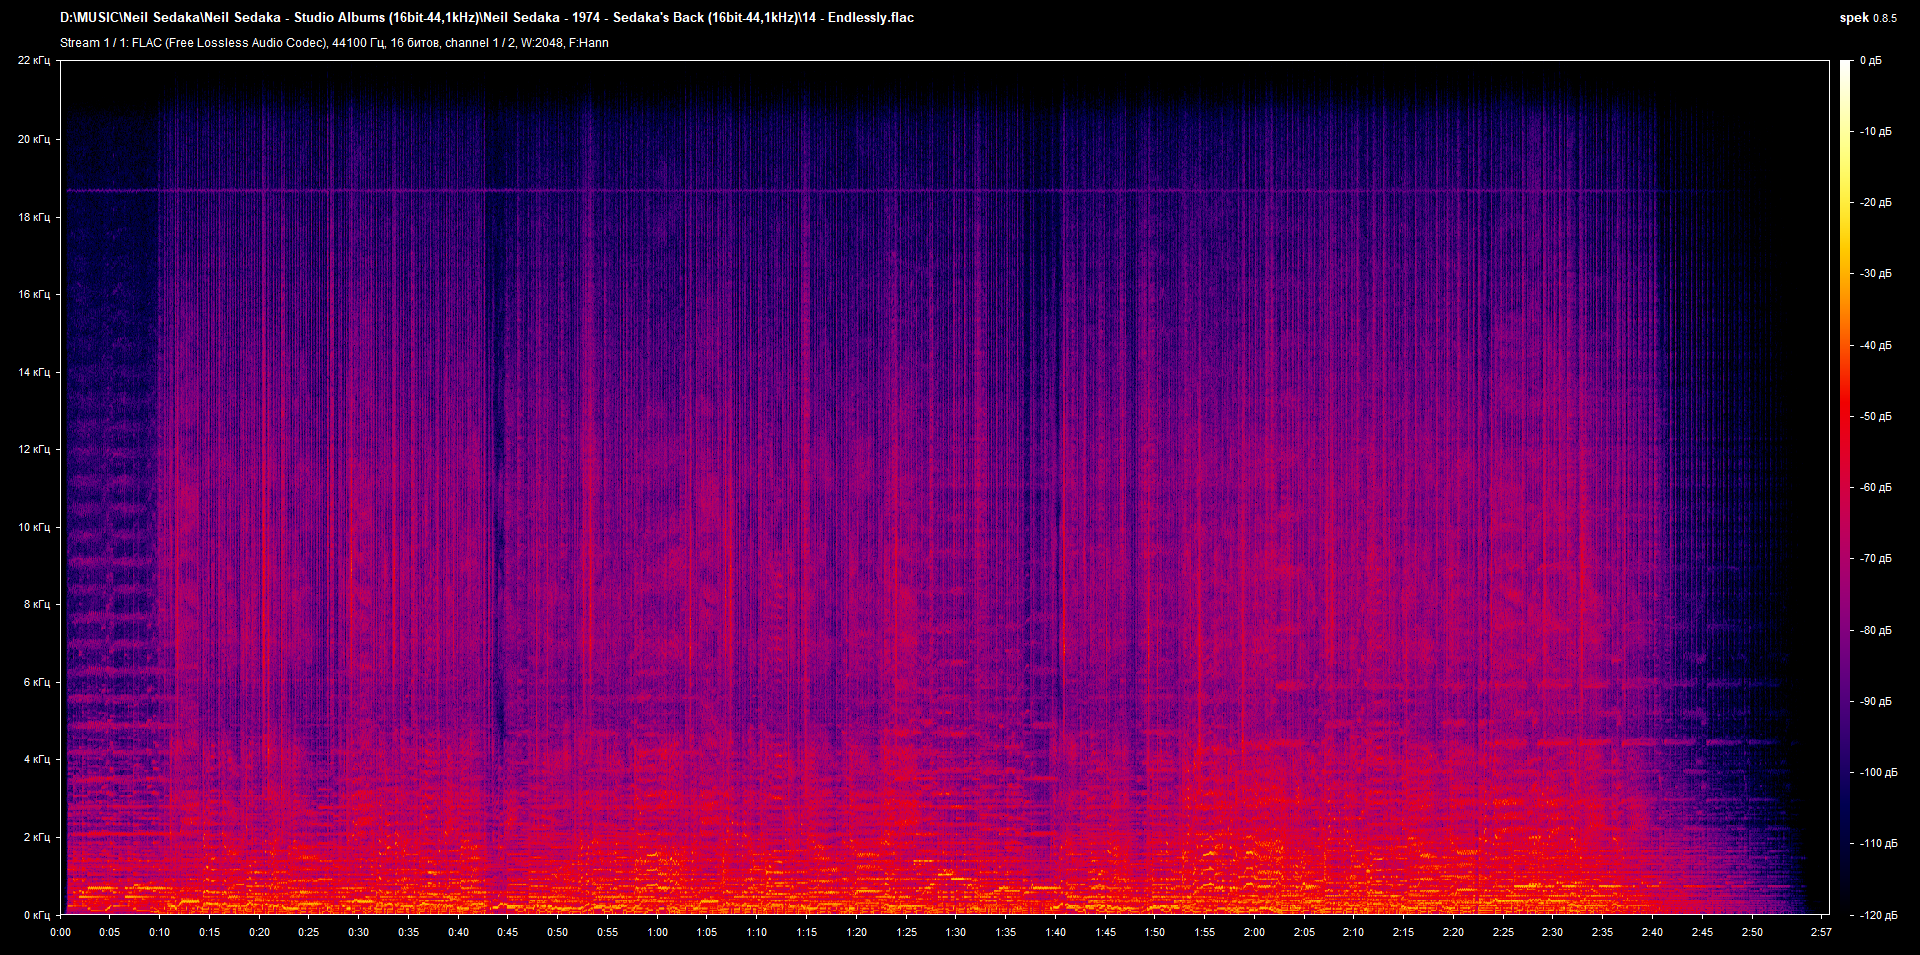
Task: Click the 1:35 time axis label
Action: tap(1005, 933)
